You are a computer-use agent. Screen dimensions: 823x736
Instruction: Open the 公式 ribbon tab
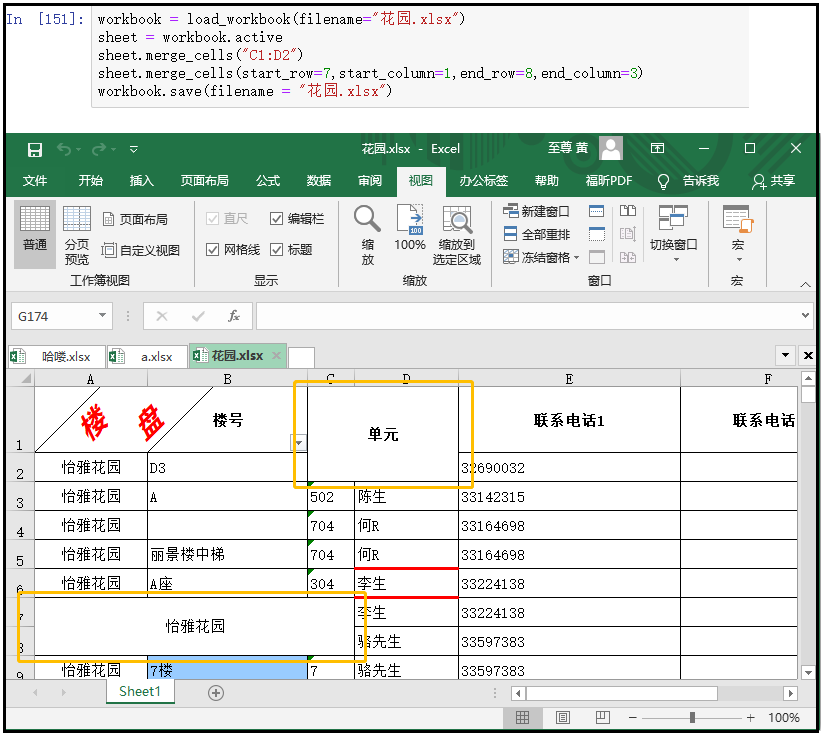click(x=268, y=181)
